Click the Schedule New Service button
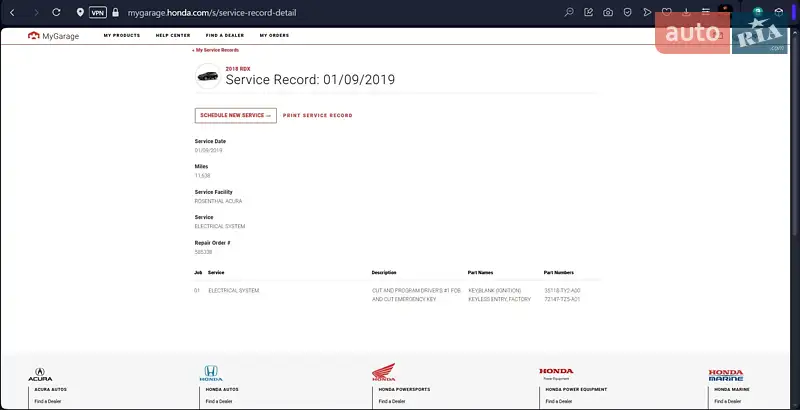This screenshot has height=410, width=800. (x=235, y=115)
